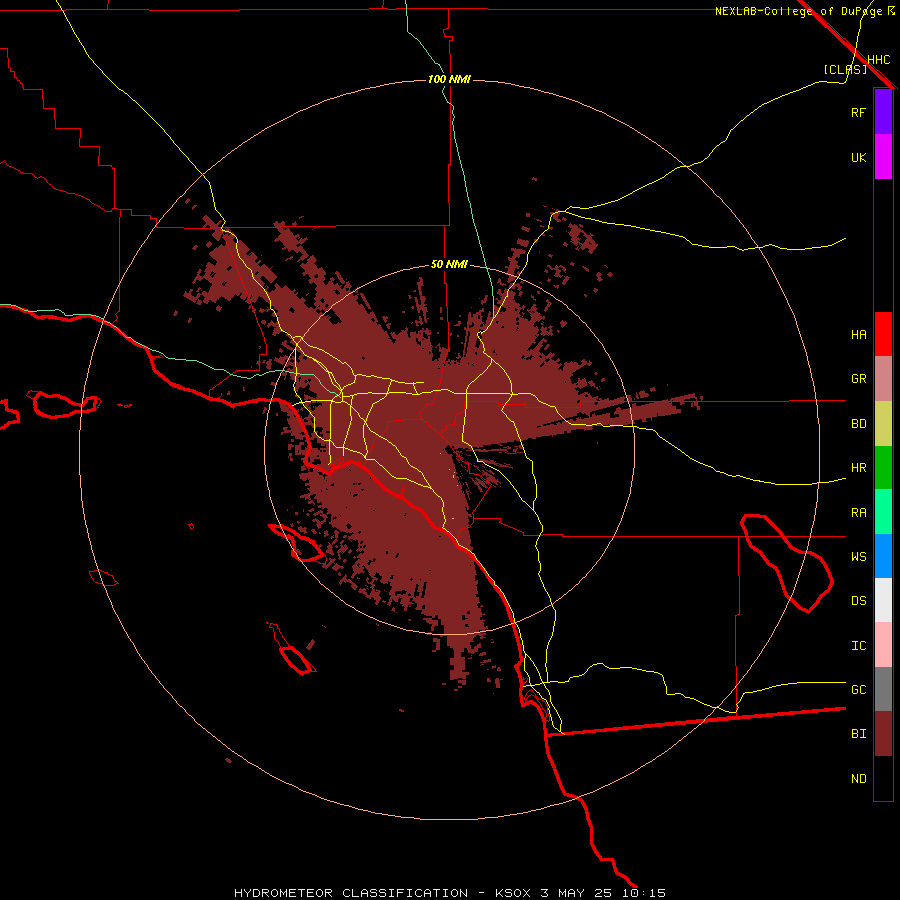Click the ND legend label
Viewport: 900px width, 900px height.
click(x=858, y=778)
